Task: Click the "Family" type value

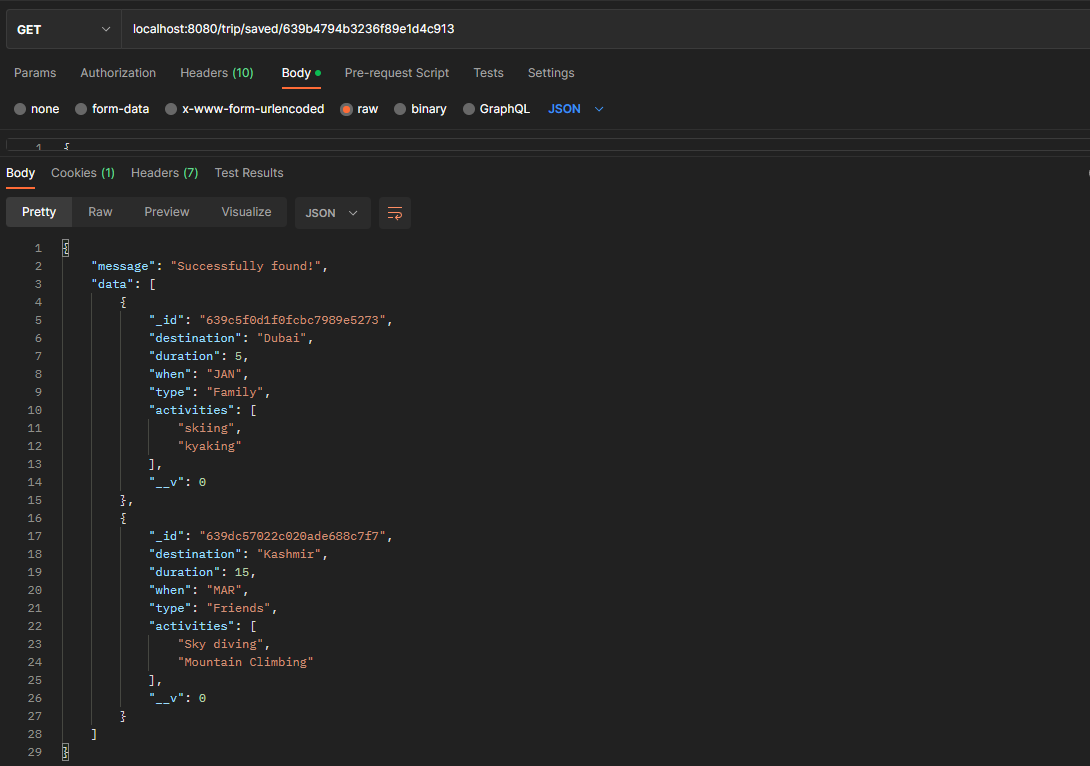Action: pyautogui.click(x=235, y=392)
